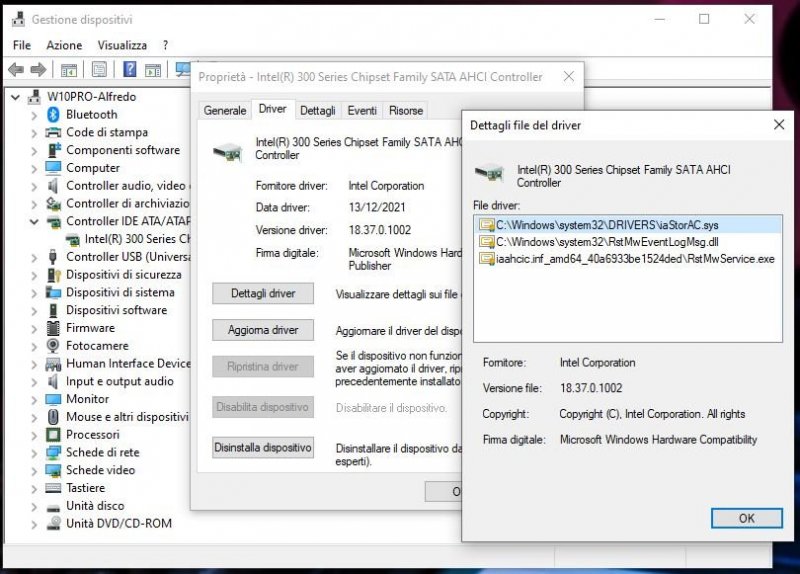Screen dimensions: 800x574
Task: Select the Intel(R) 300 Series device in tree
Action: [128, 239]
